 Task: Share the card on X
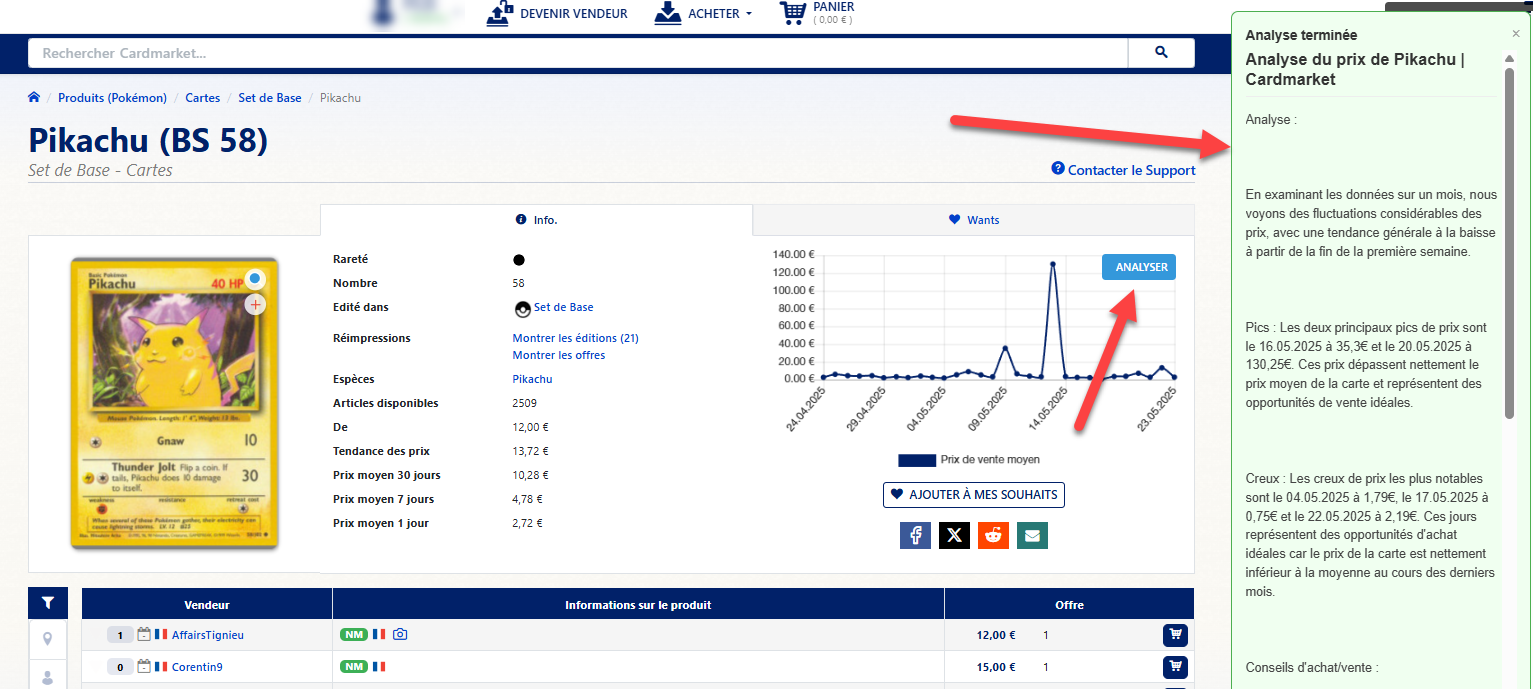coord(954,536)
